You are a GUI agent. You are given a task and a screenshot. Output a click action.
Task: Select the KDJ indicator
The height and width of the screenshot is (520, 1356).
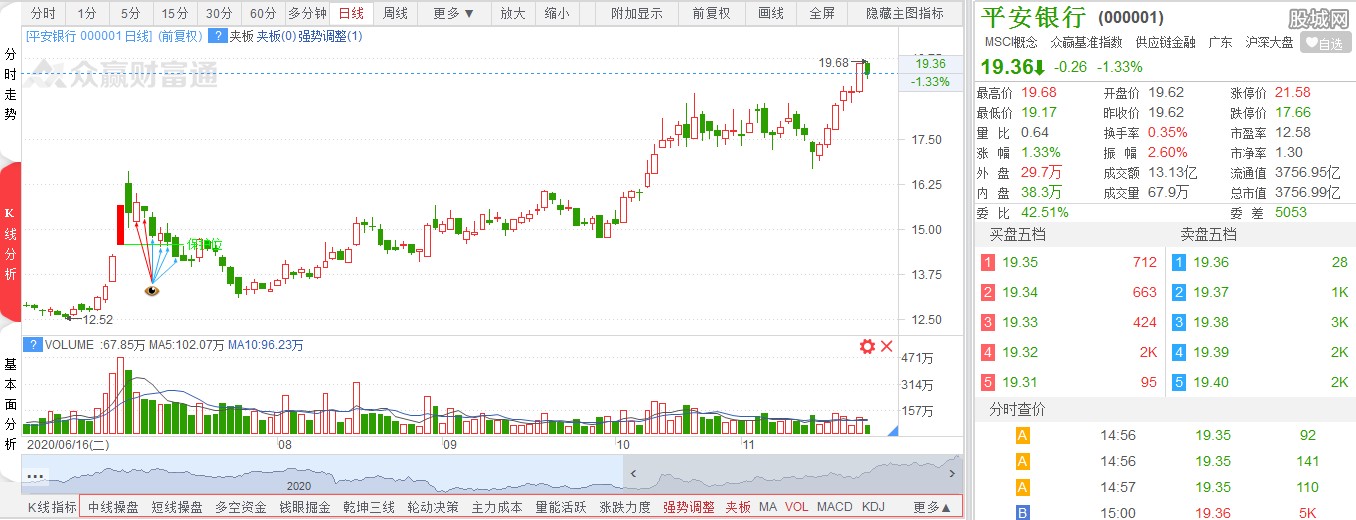point(873,507)
